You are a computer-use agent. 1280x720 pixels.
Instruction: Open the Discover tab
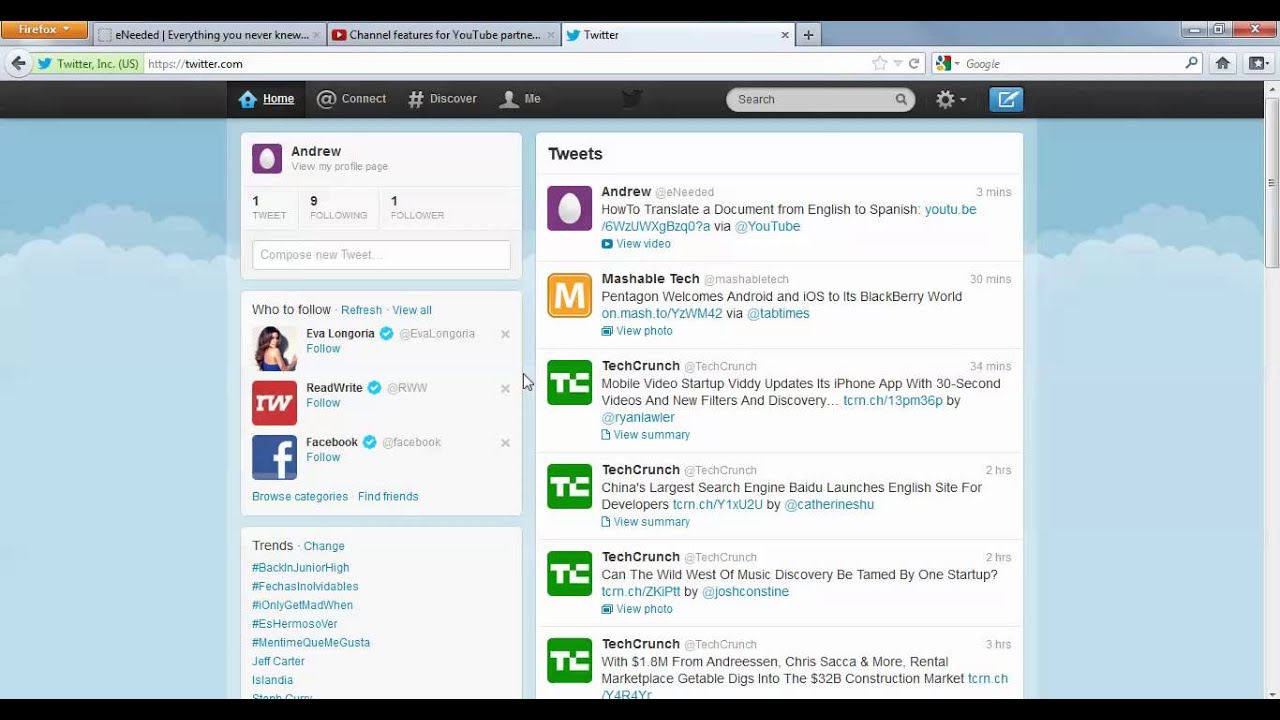[442, 99]
